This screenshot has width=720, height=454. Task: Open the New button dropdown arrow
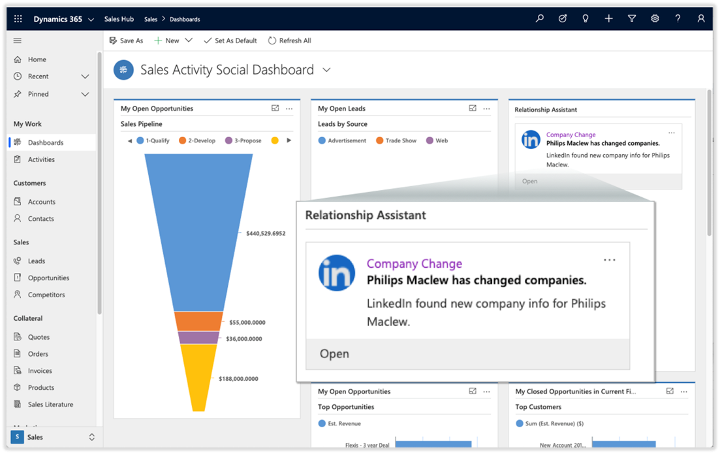coord(189,41)
